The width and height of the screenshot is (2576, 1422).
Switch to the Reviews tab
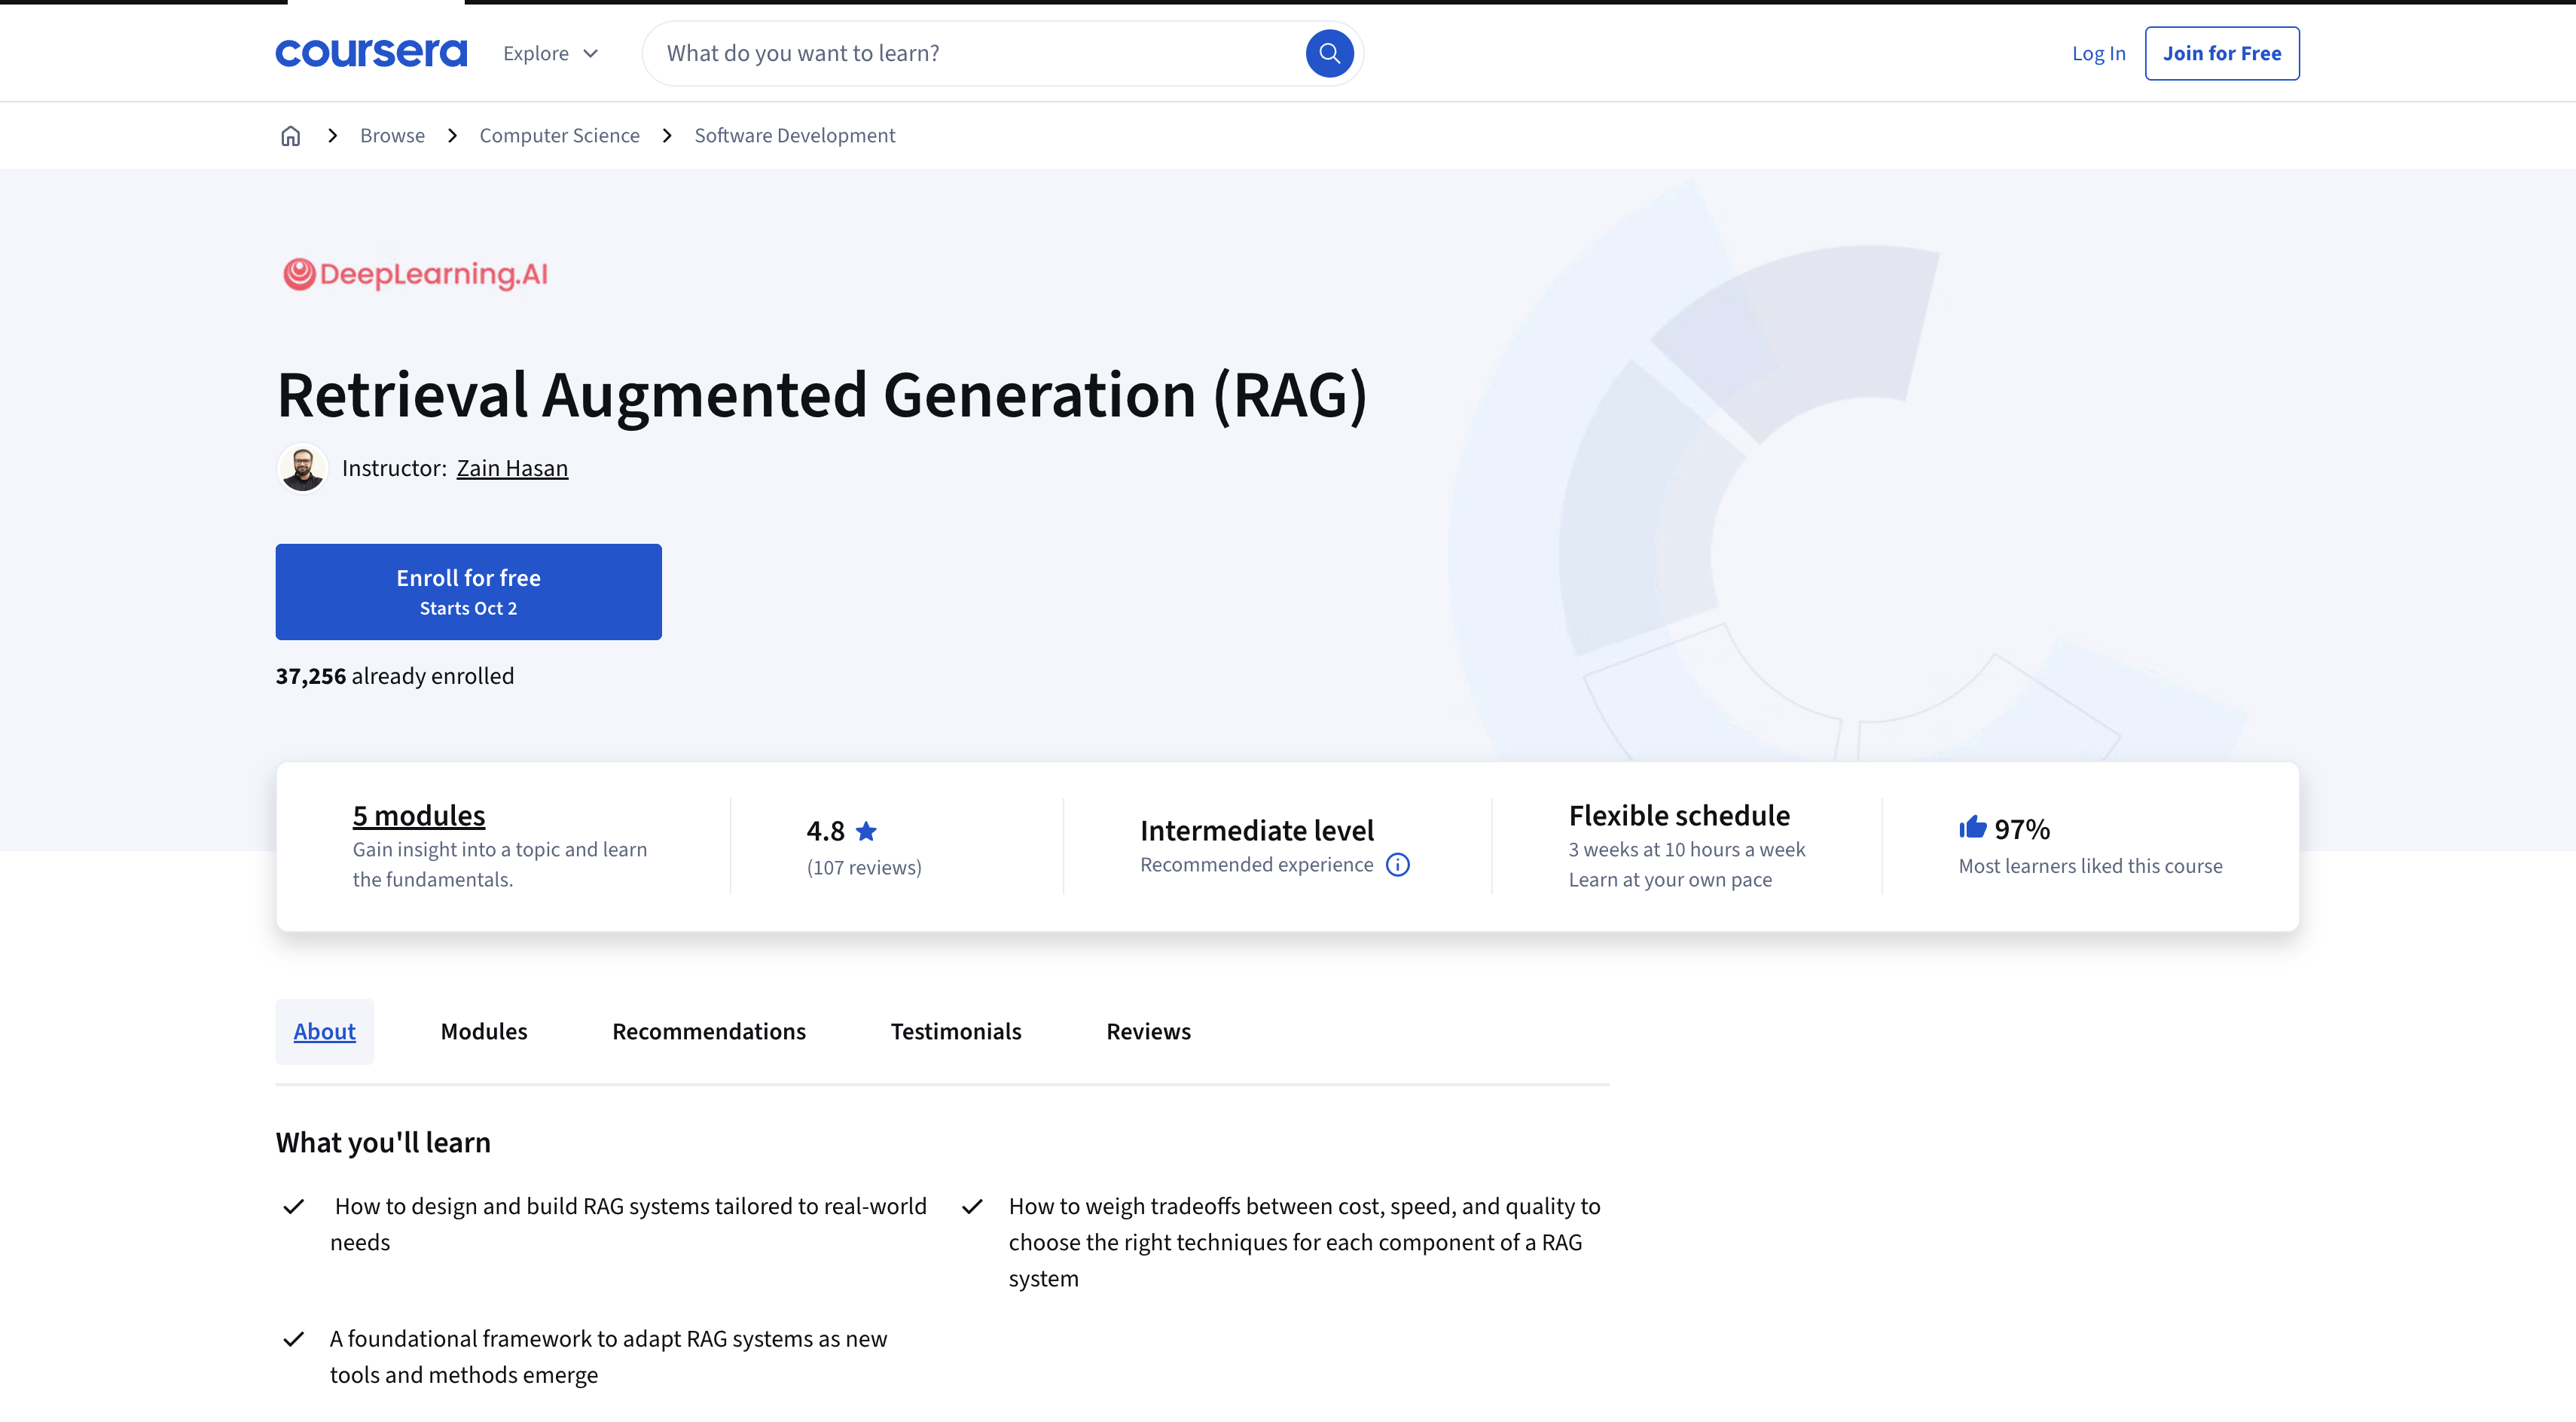(1148, 1031)
